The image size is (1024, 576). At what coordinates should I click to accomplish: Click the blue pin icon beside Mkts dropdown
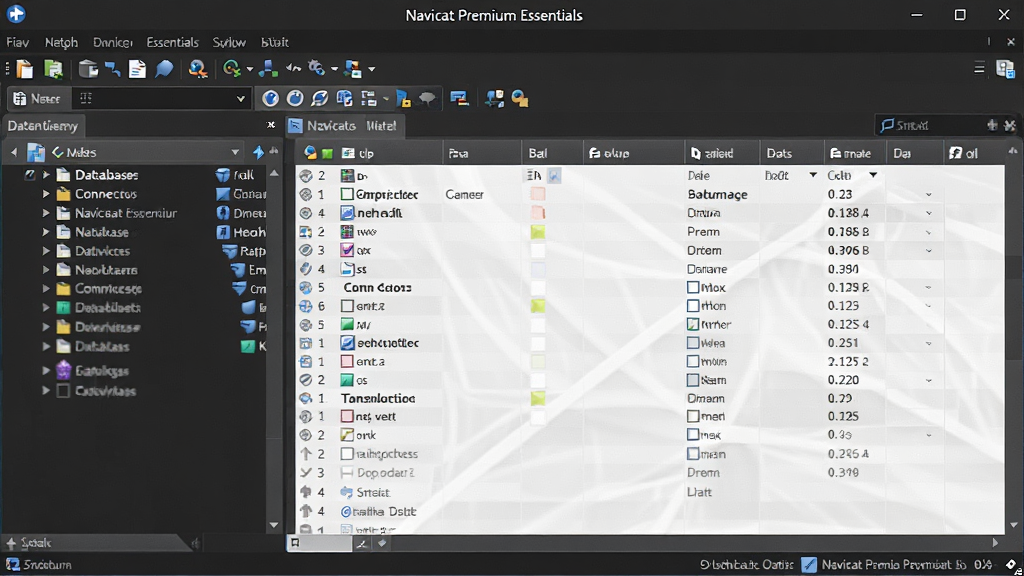259,152
